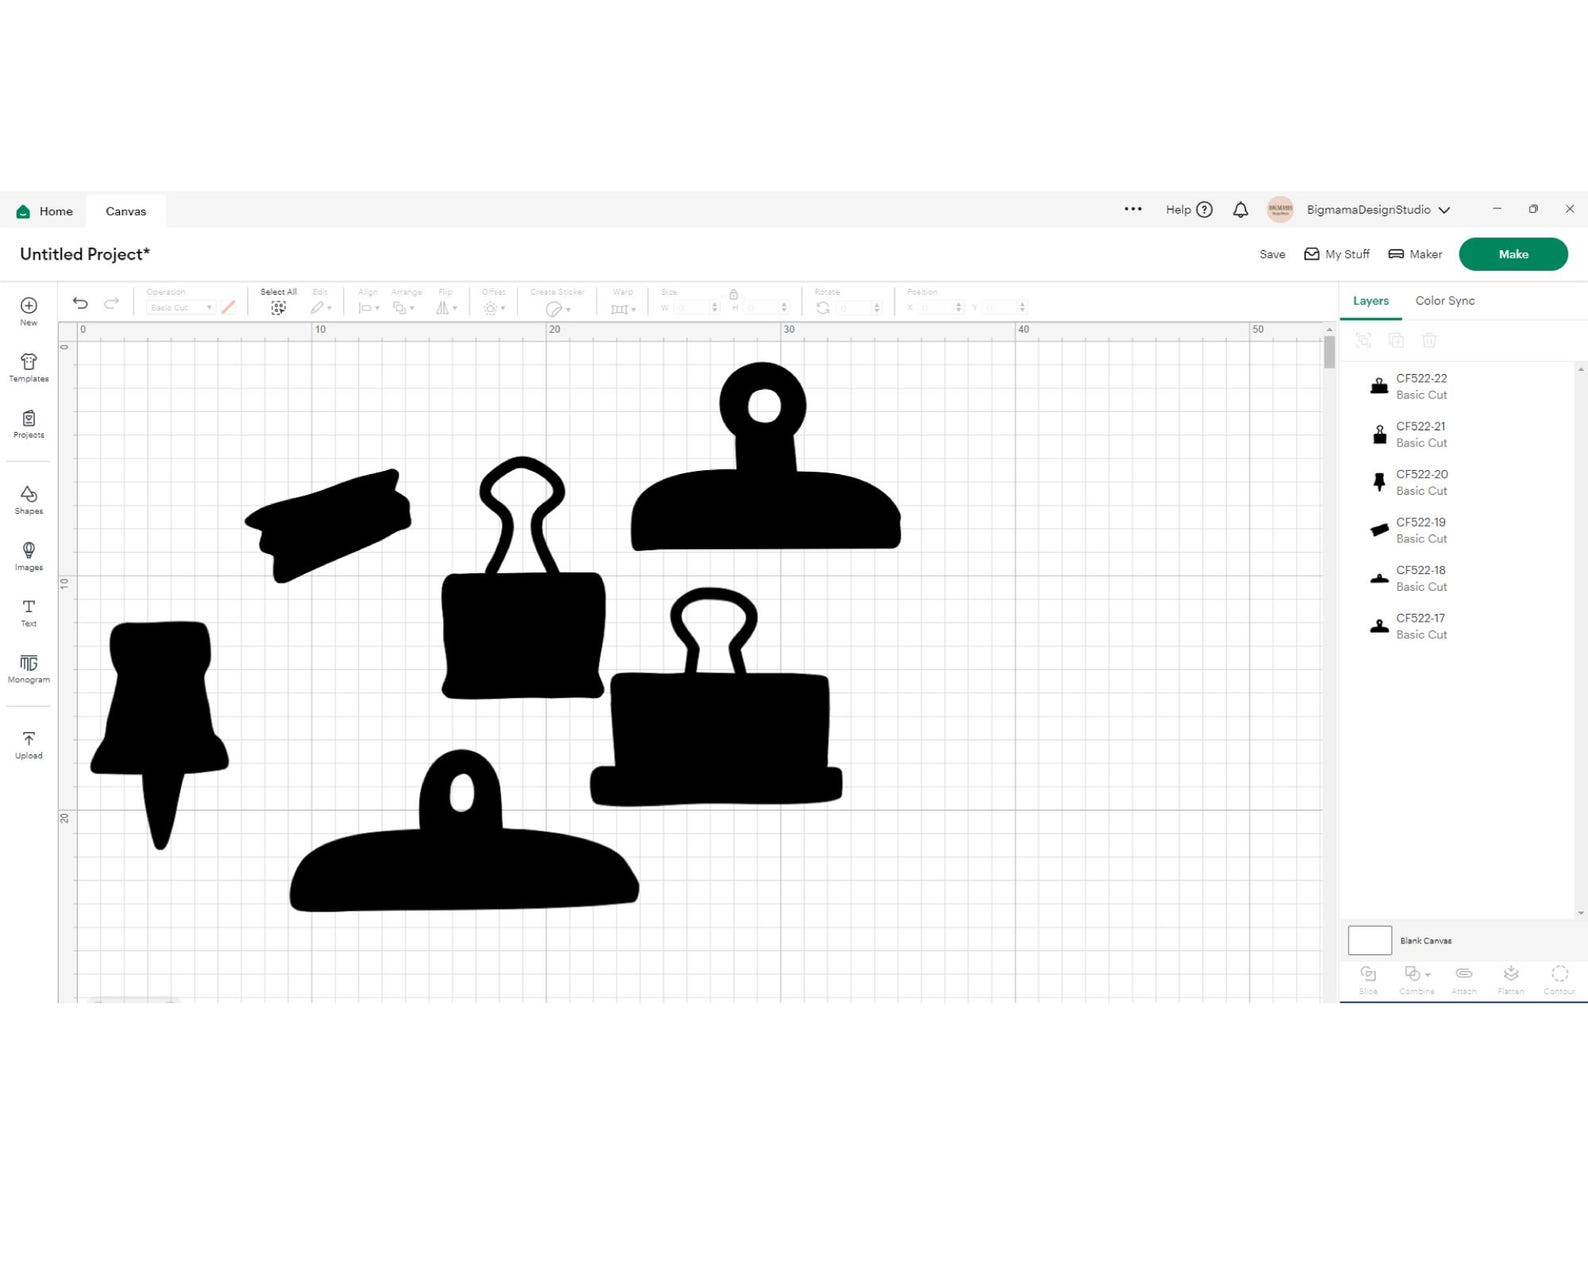Click the Group icon in Layers panel
The height and width of the screenshot is (1276, 1588).
(x=1363, y=340)
